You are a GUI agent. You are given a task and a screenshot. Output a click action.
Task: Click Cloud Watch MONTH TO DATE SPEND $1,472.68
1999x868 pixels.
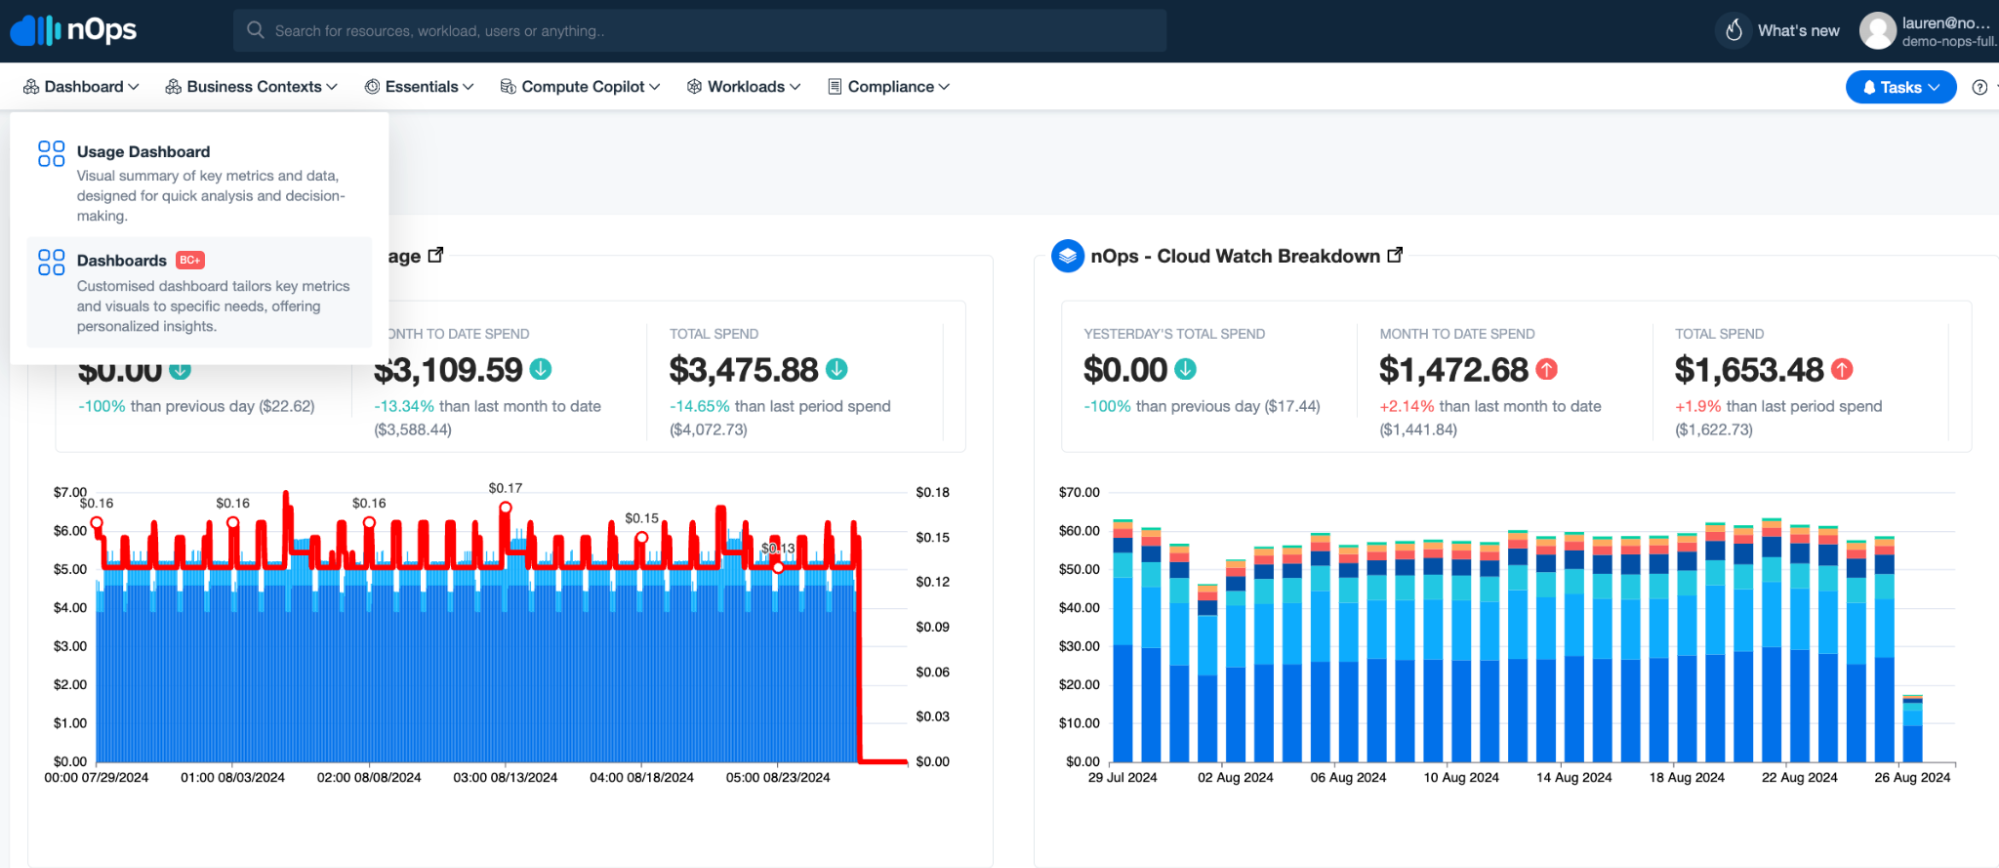tap(1454, 370)
